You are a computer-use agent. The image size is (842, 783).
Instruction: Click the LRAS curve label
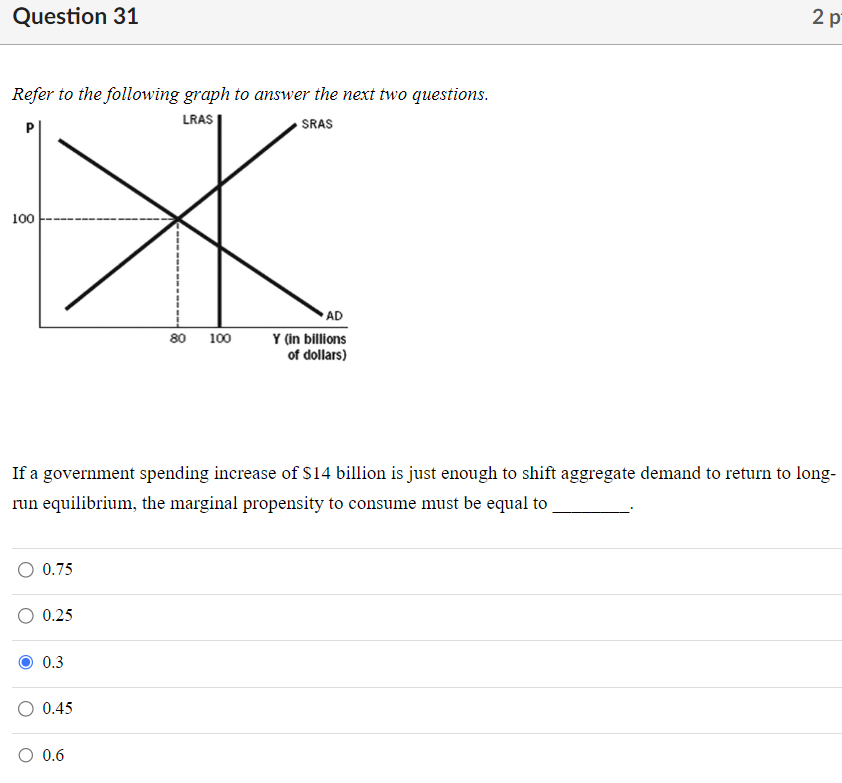coord(196,119)
